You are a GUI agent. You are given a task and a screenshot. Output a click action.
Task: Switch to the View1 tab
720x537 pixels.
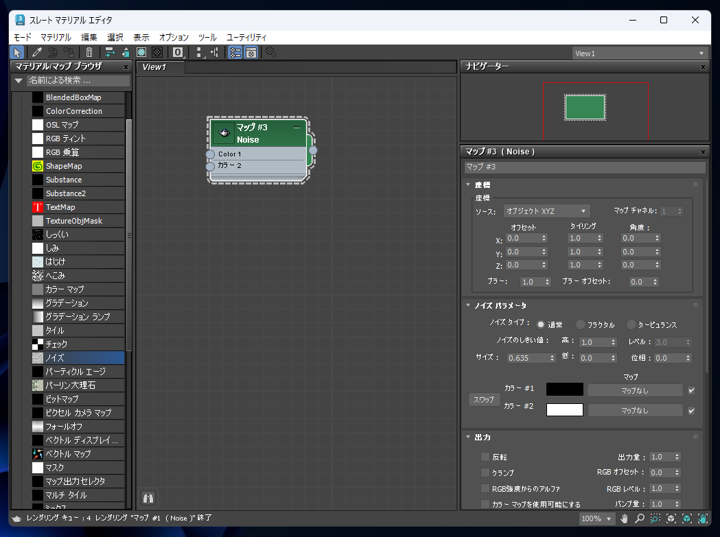[x=160, y=67]
